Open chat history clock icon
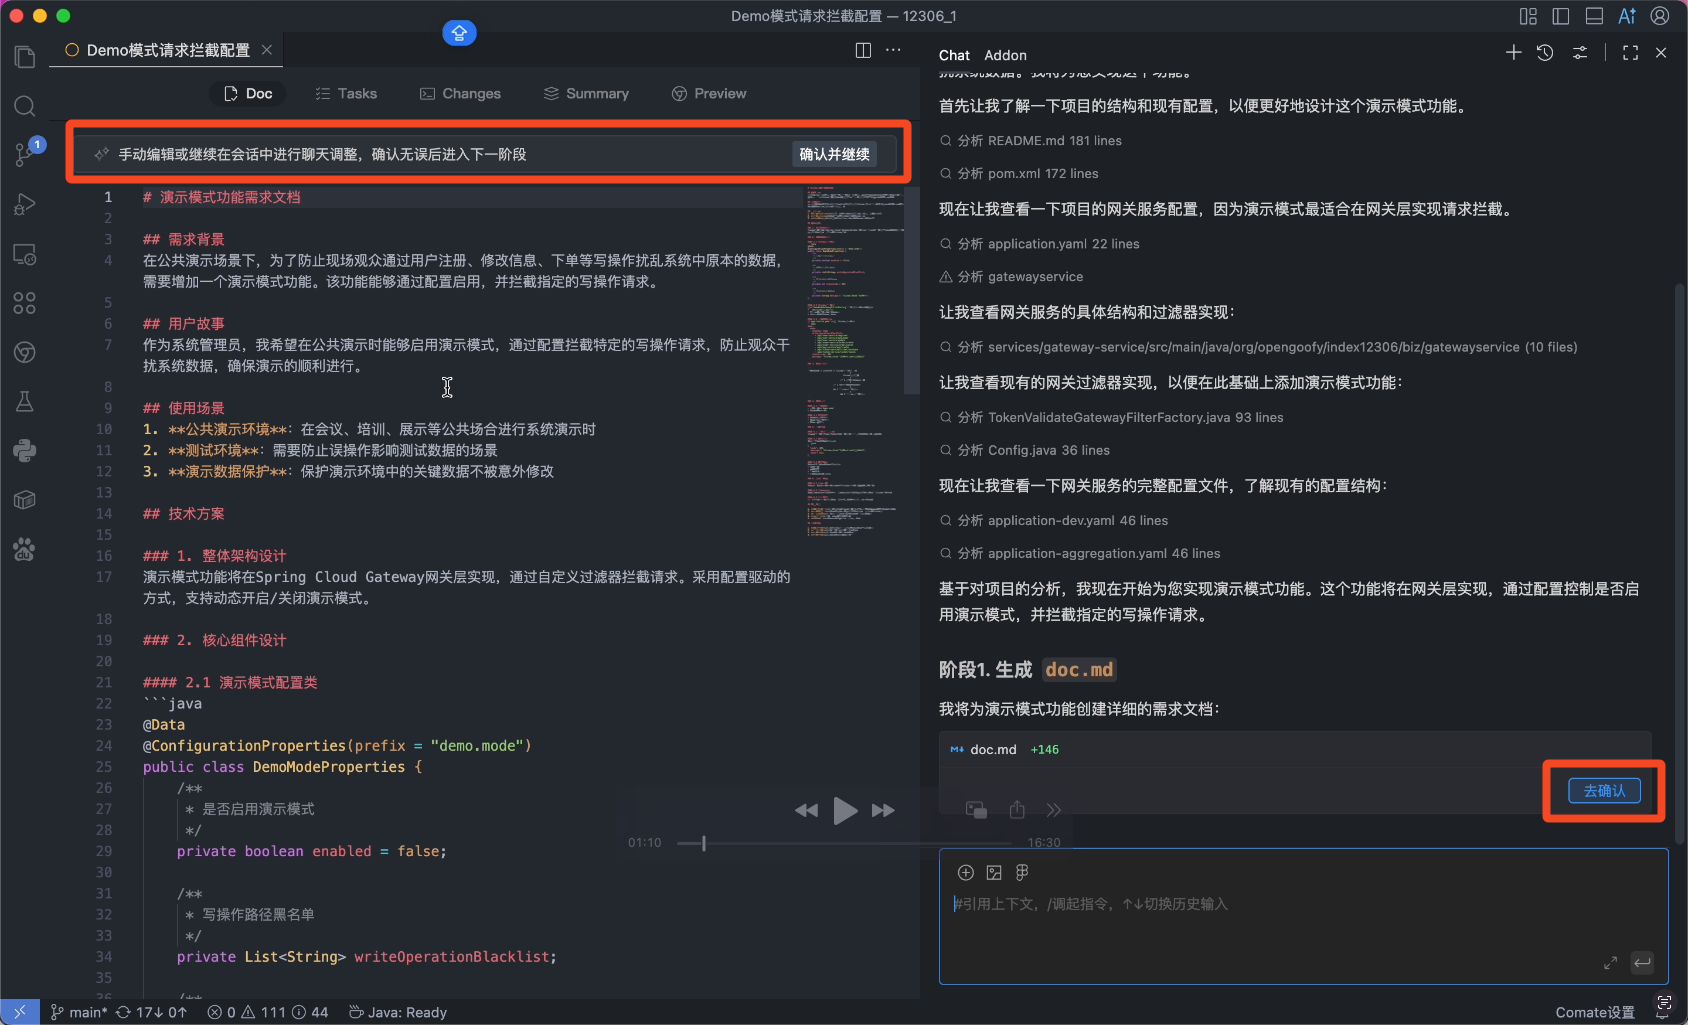 [x=1545, y=53]
